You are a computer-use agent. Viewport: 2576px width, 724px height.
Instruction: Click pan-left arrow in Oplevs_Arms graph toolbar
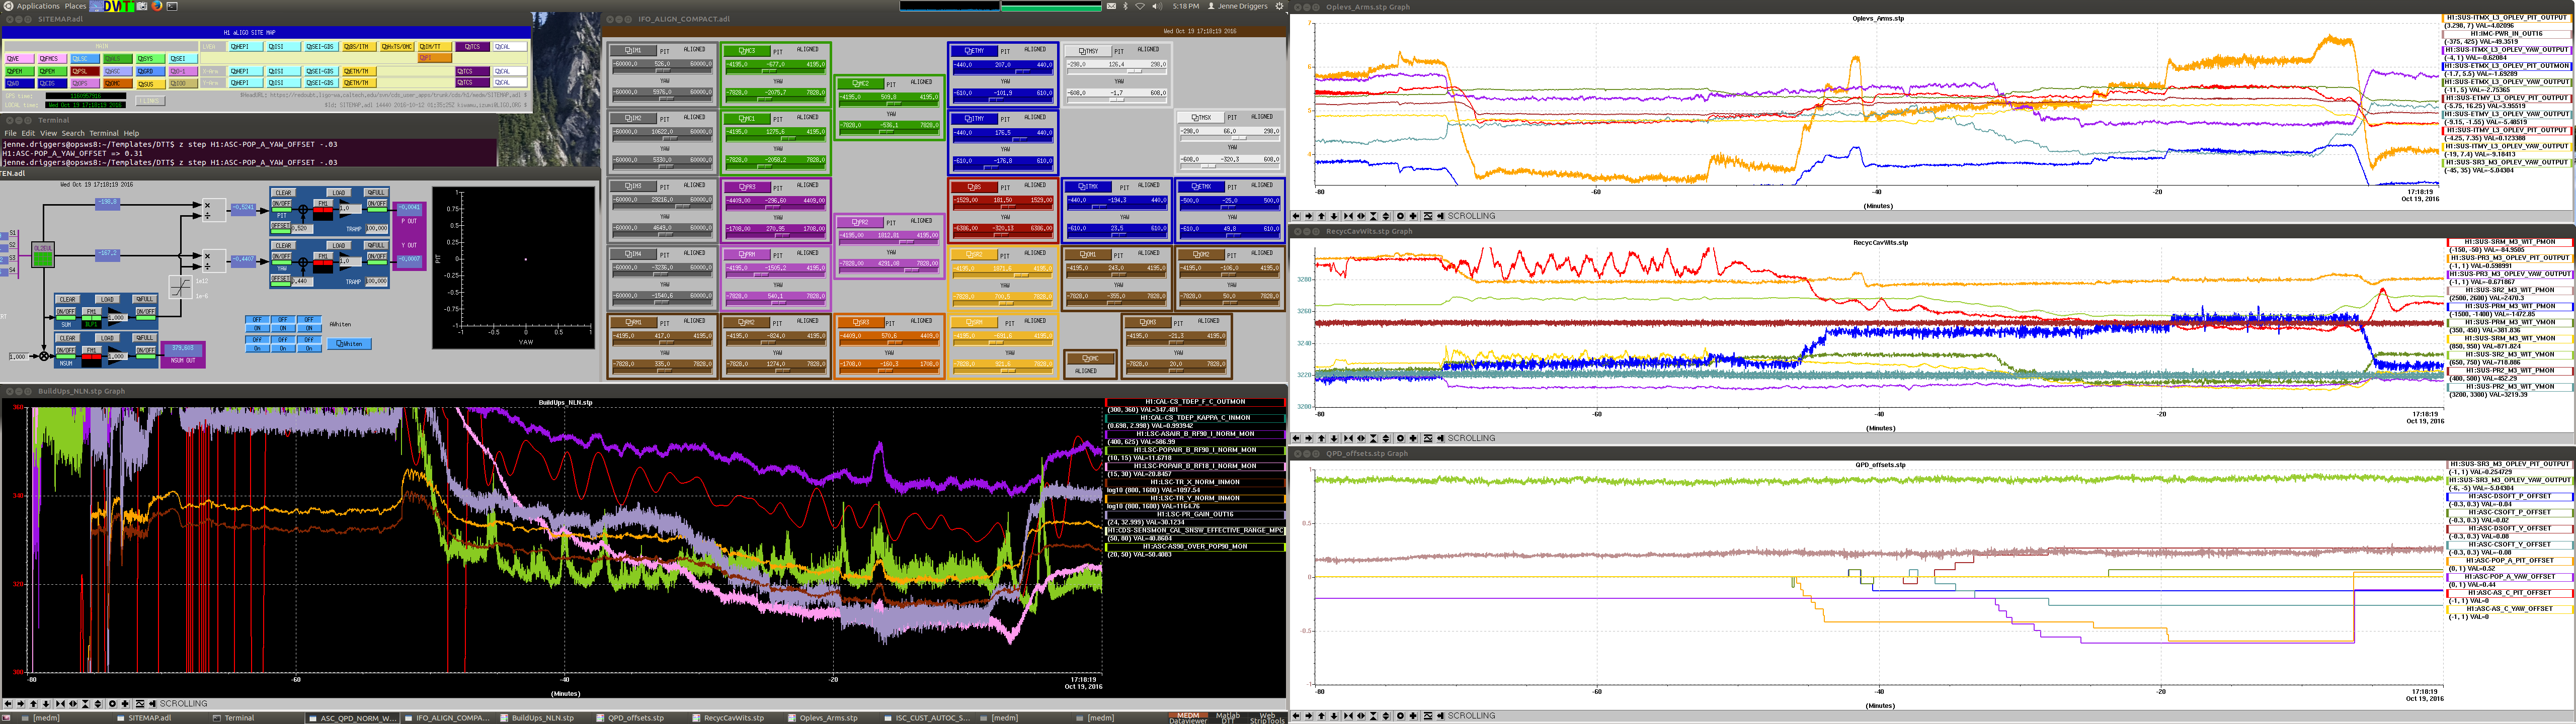pos(1297,216)
